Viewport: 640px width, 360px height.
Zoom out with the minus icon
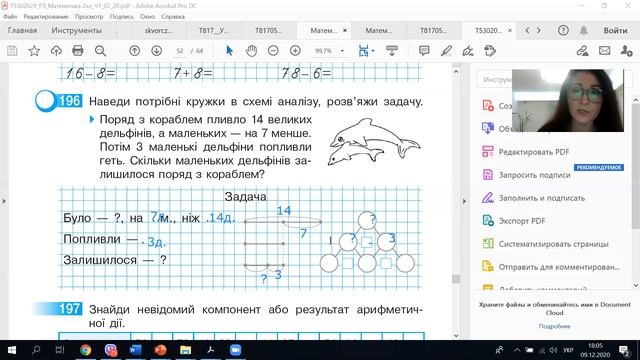tap(273, 51)
